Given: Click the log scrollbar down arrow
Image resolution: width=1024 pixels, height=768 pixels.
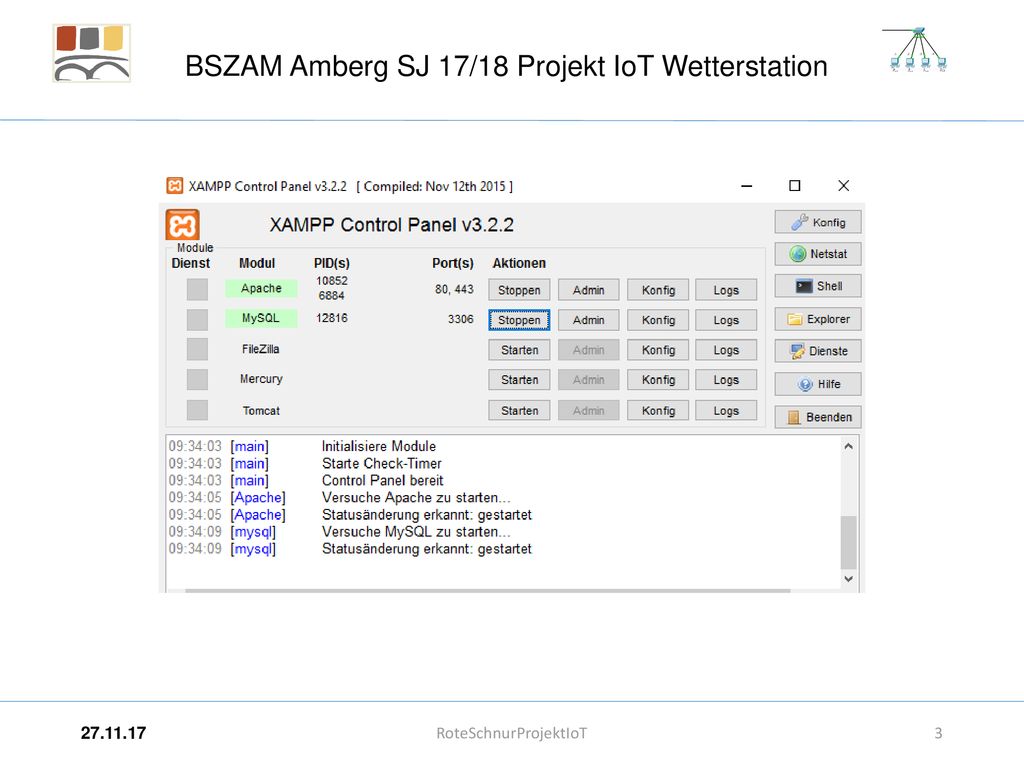Looking at the screenshot, I should [x=848, y=579].
